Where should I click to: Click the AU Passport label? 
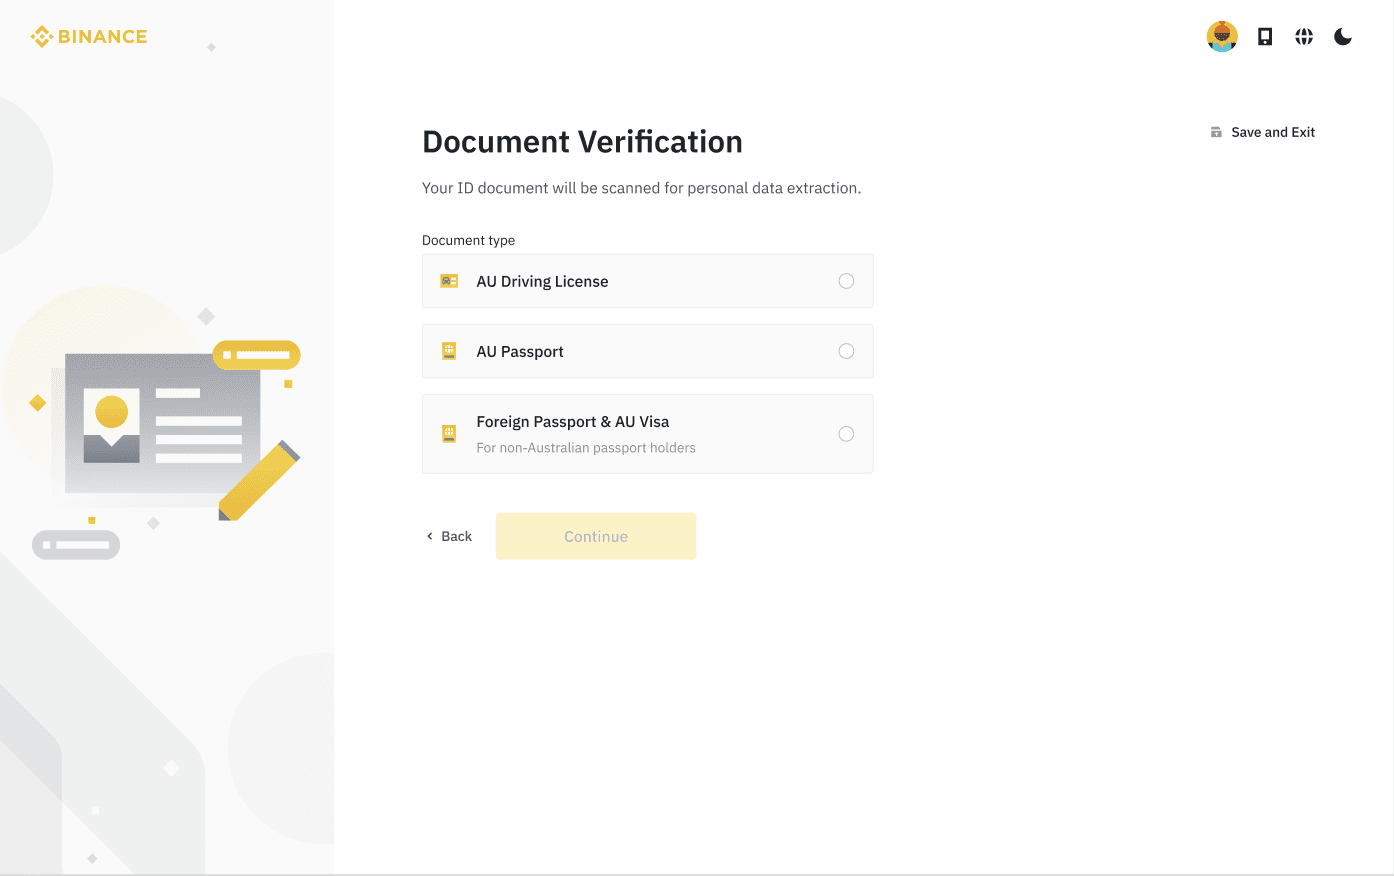pyautogui.click(x=520, y=351)
